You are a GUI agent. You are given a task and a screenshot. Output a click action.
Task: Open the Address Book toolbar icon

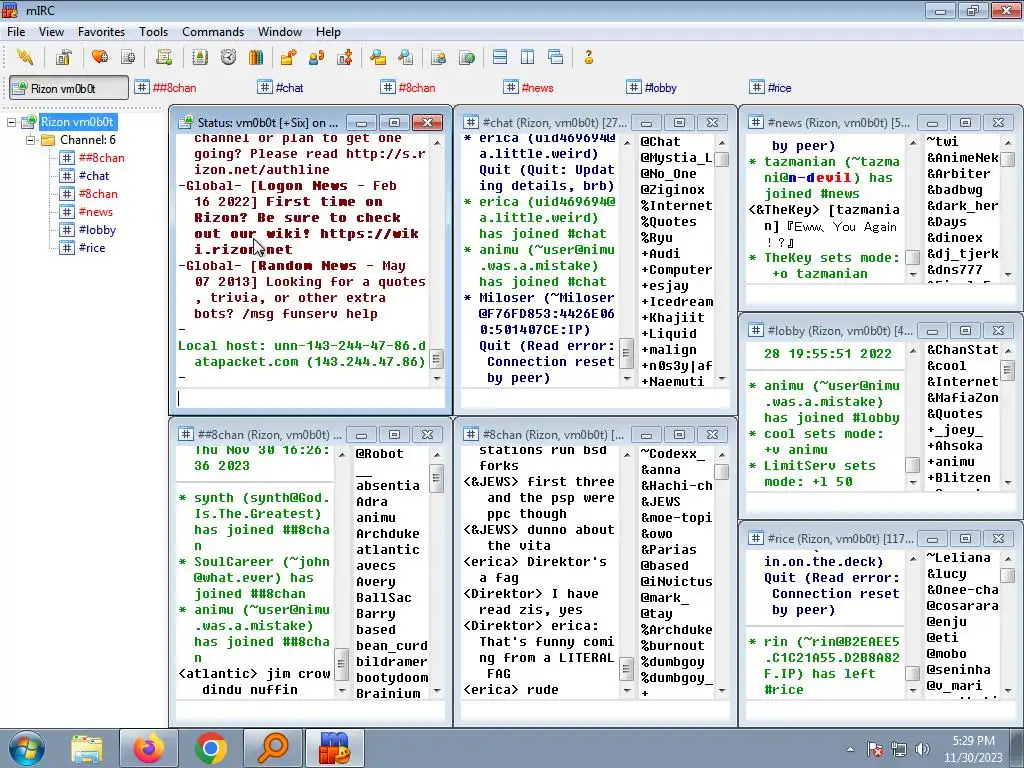[200, 57]
